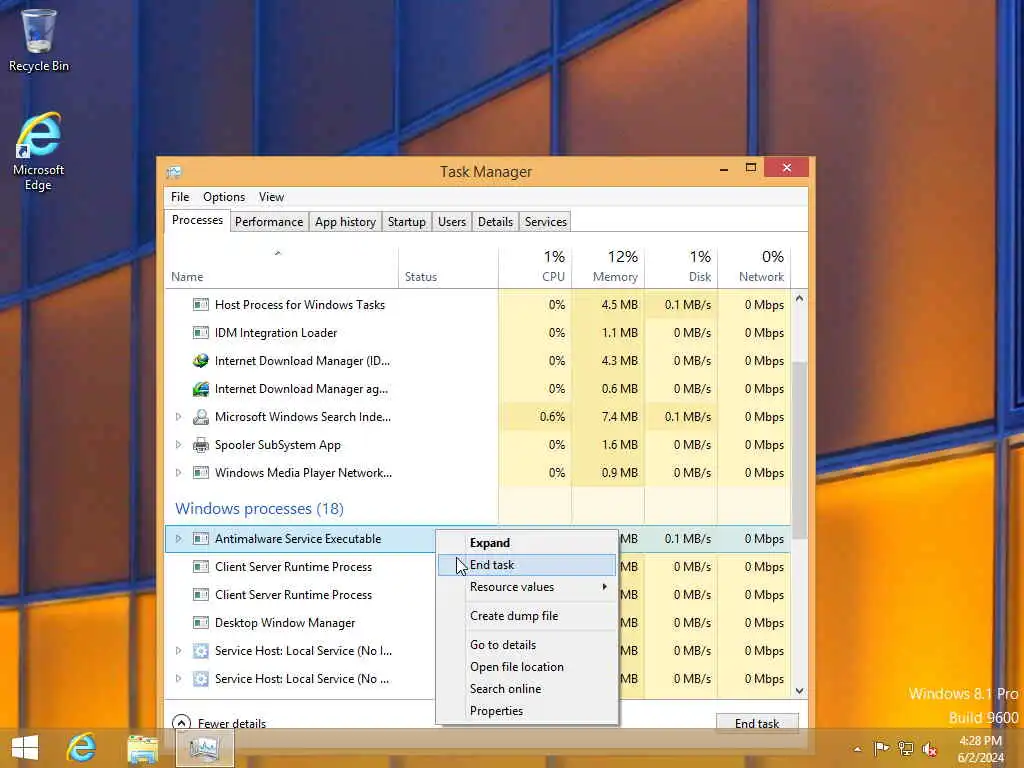The width and height of the screenshot is (1024, 768).
Task: Open the File menu
Action: (180, 197)
